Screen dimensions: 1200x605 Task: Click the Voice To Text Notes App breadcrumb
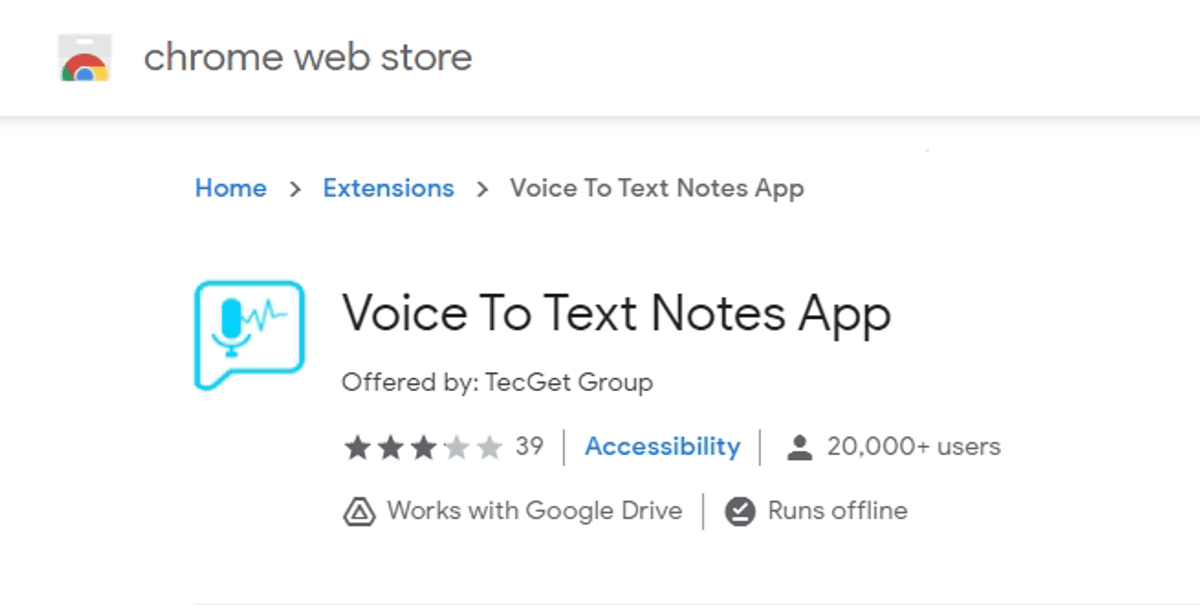tap(656, 188)
